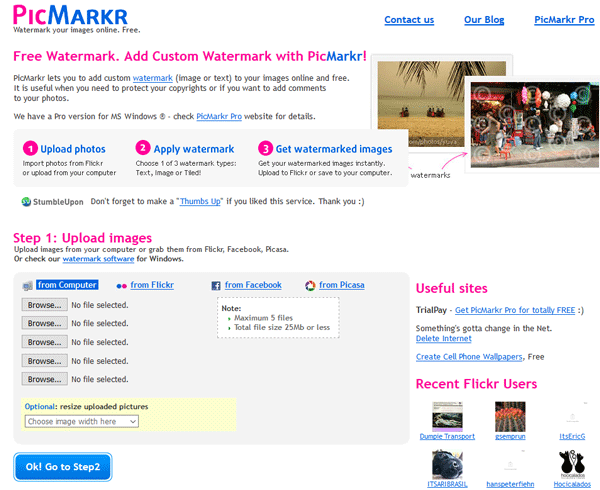
Task: Click the Useful sites heading
Action: [452, 288]
